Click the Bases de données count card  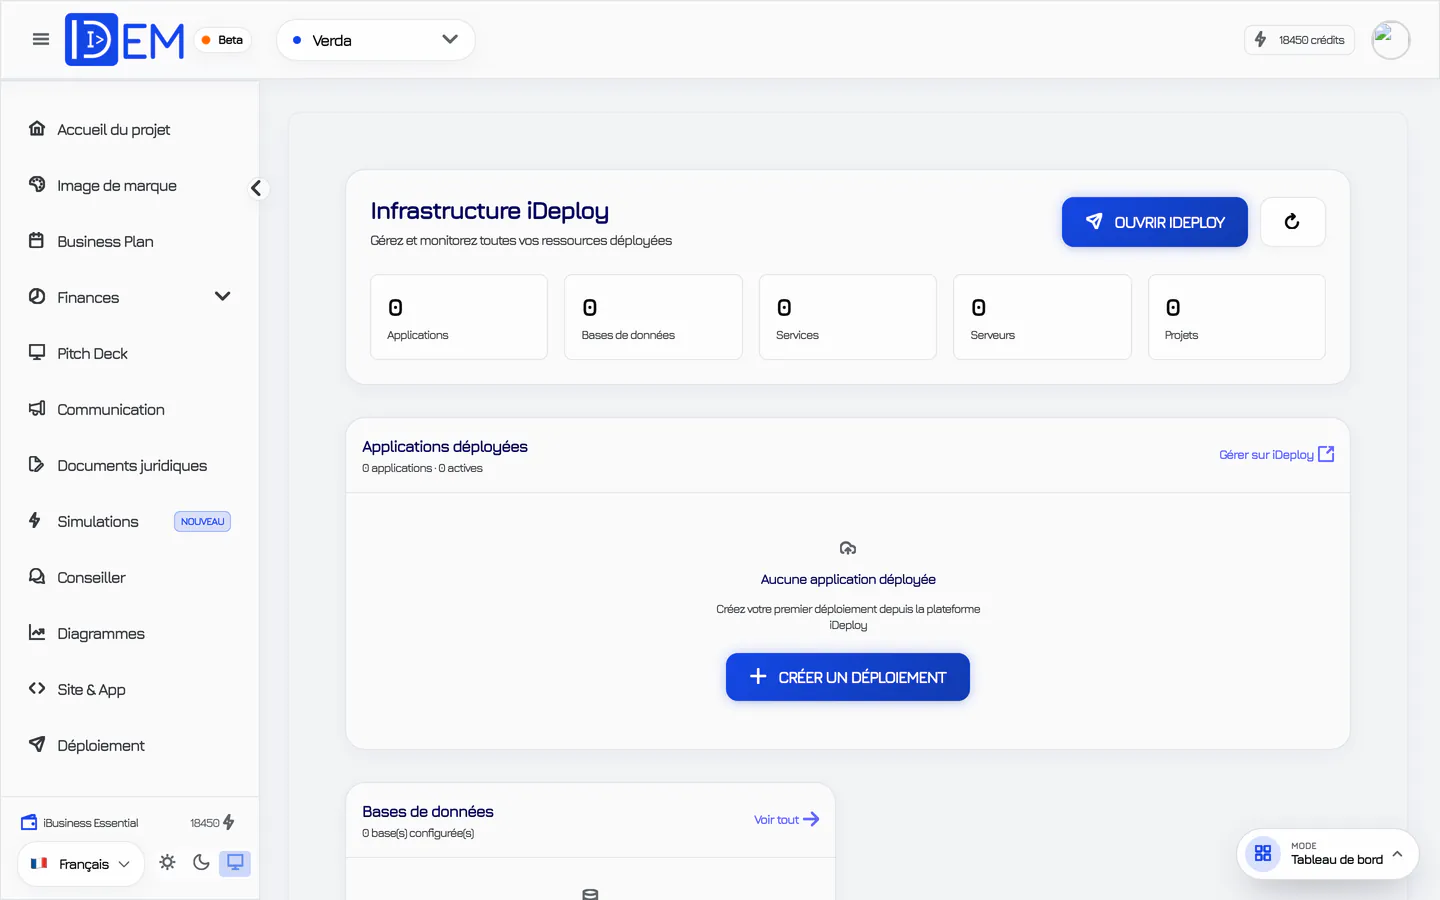(653, 317)
